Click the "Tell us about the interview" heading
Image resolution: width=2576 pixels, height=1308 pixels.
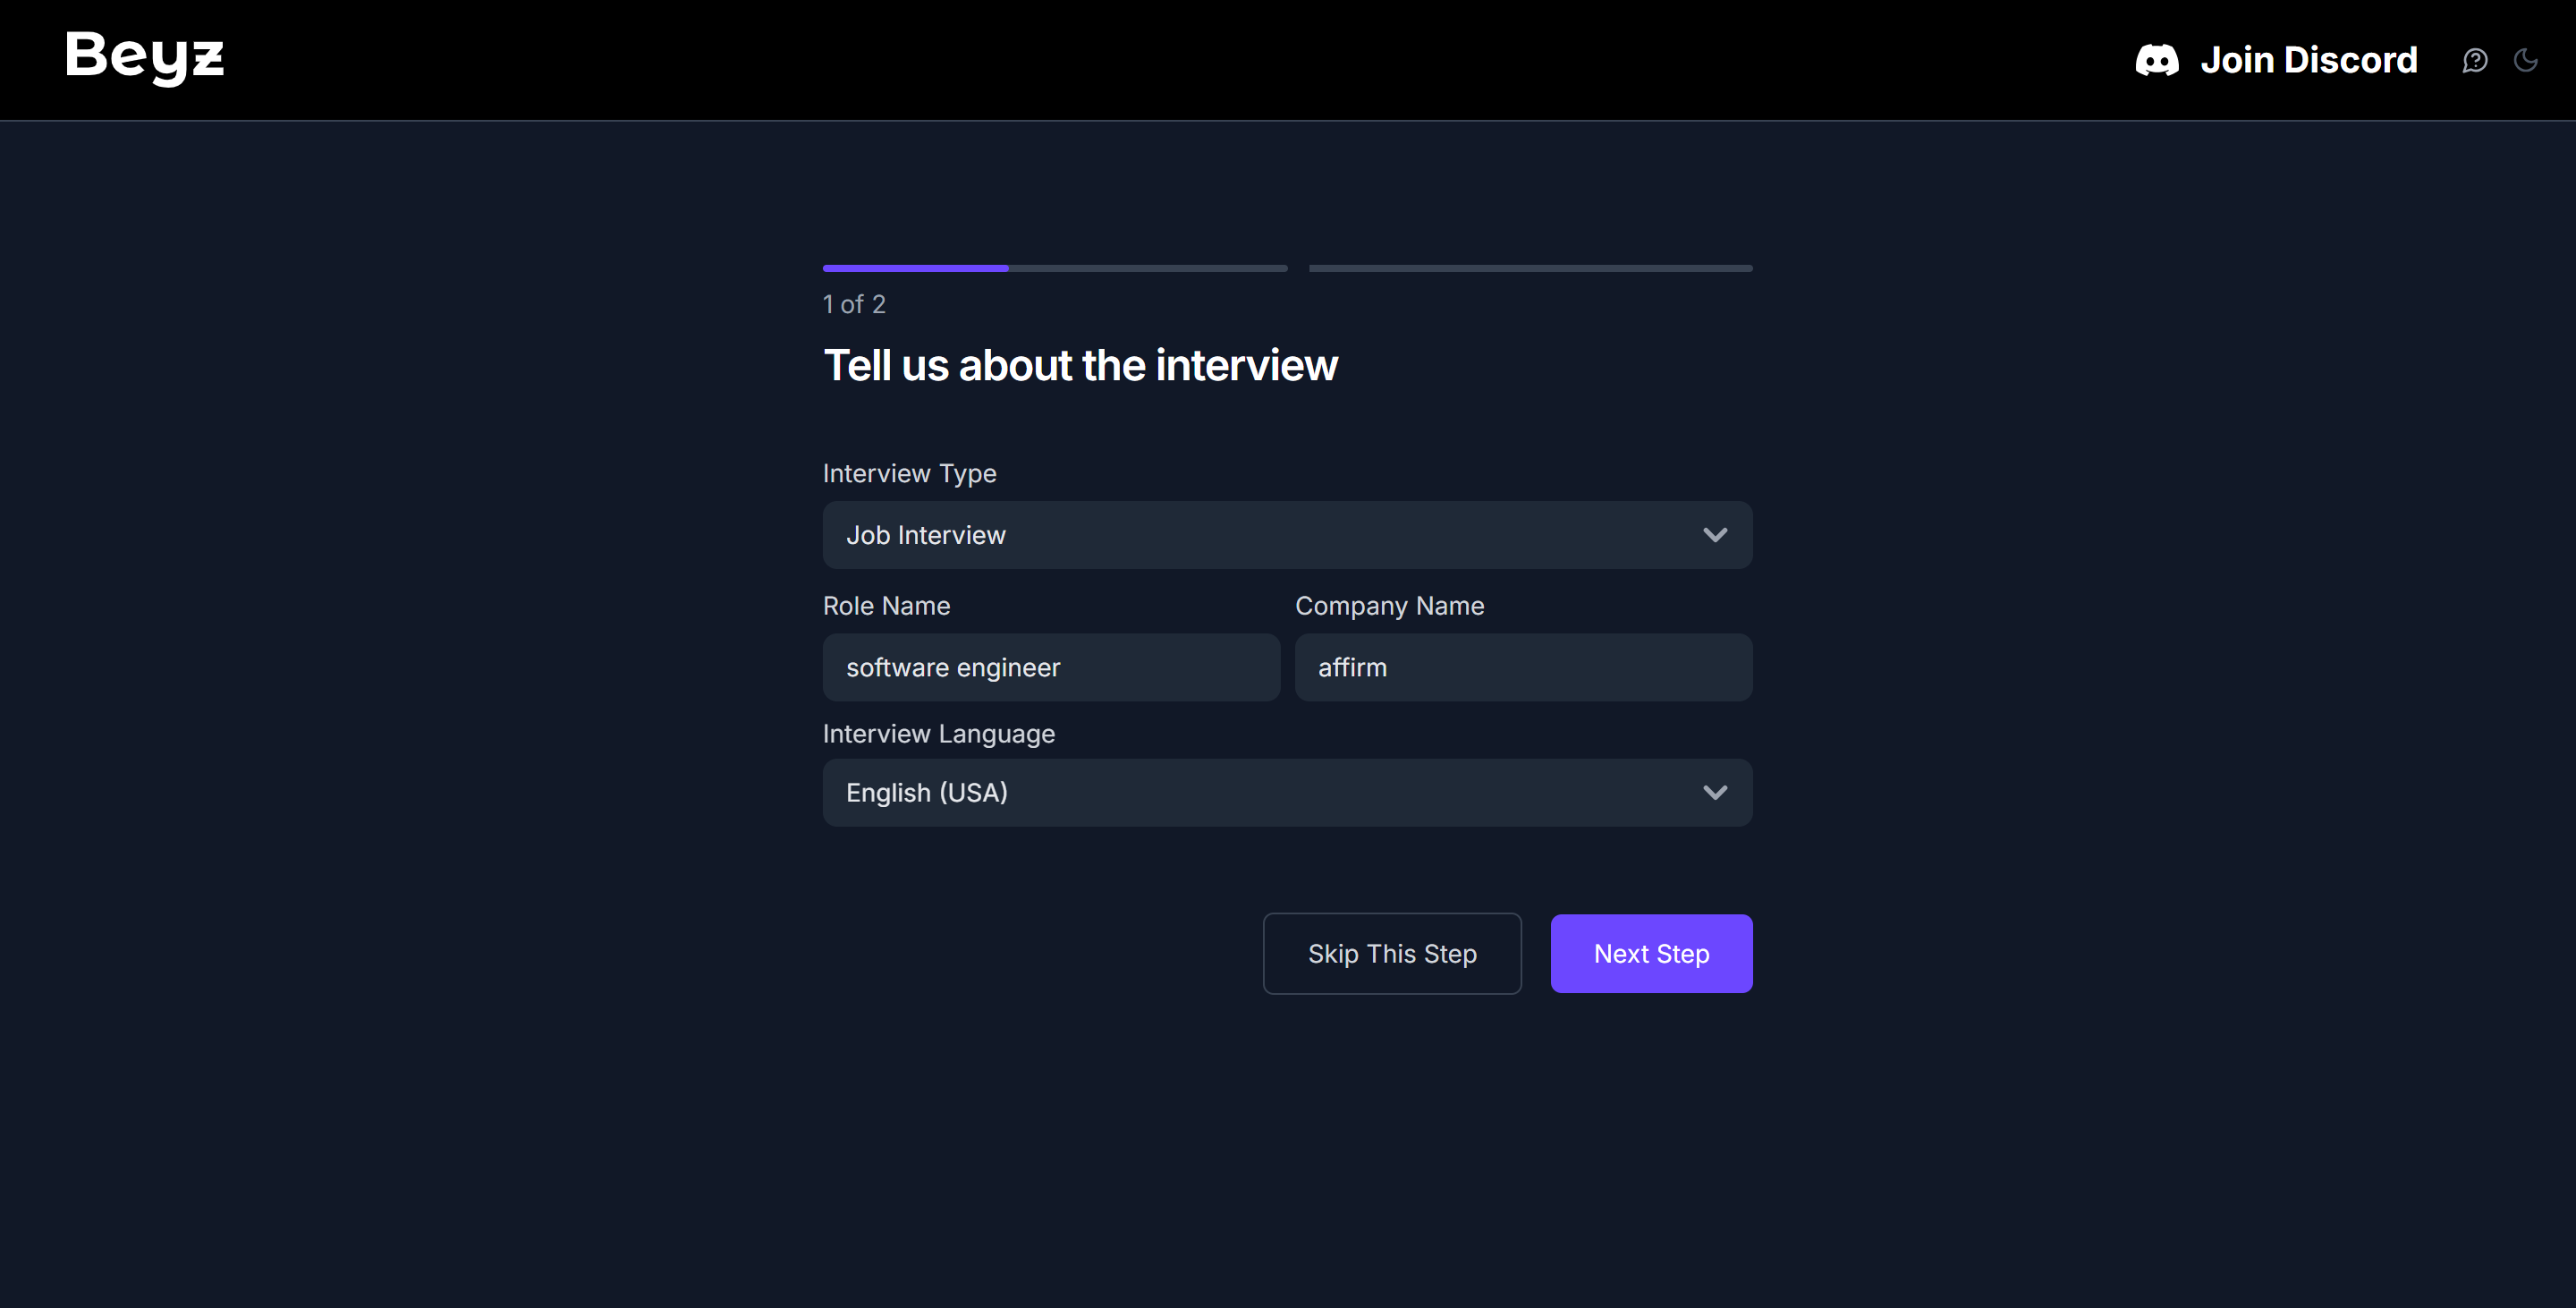[1080, 365]
